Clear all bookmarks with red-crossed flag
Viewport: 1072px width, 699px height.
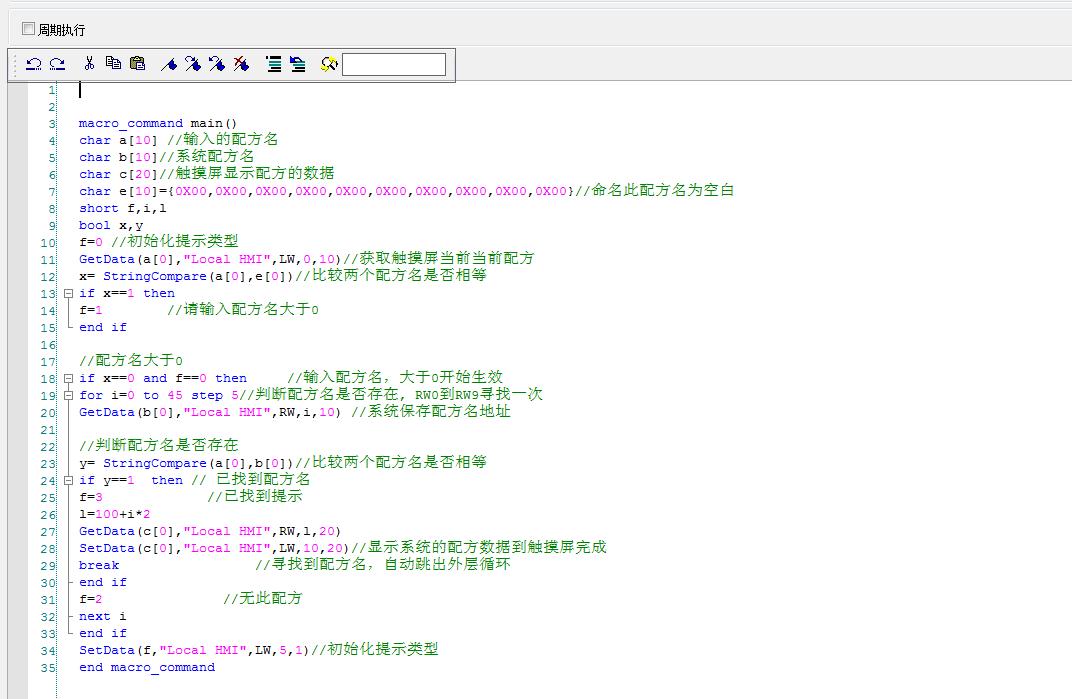pyautogui.click(x=241, y=64)
